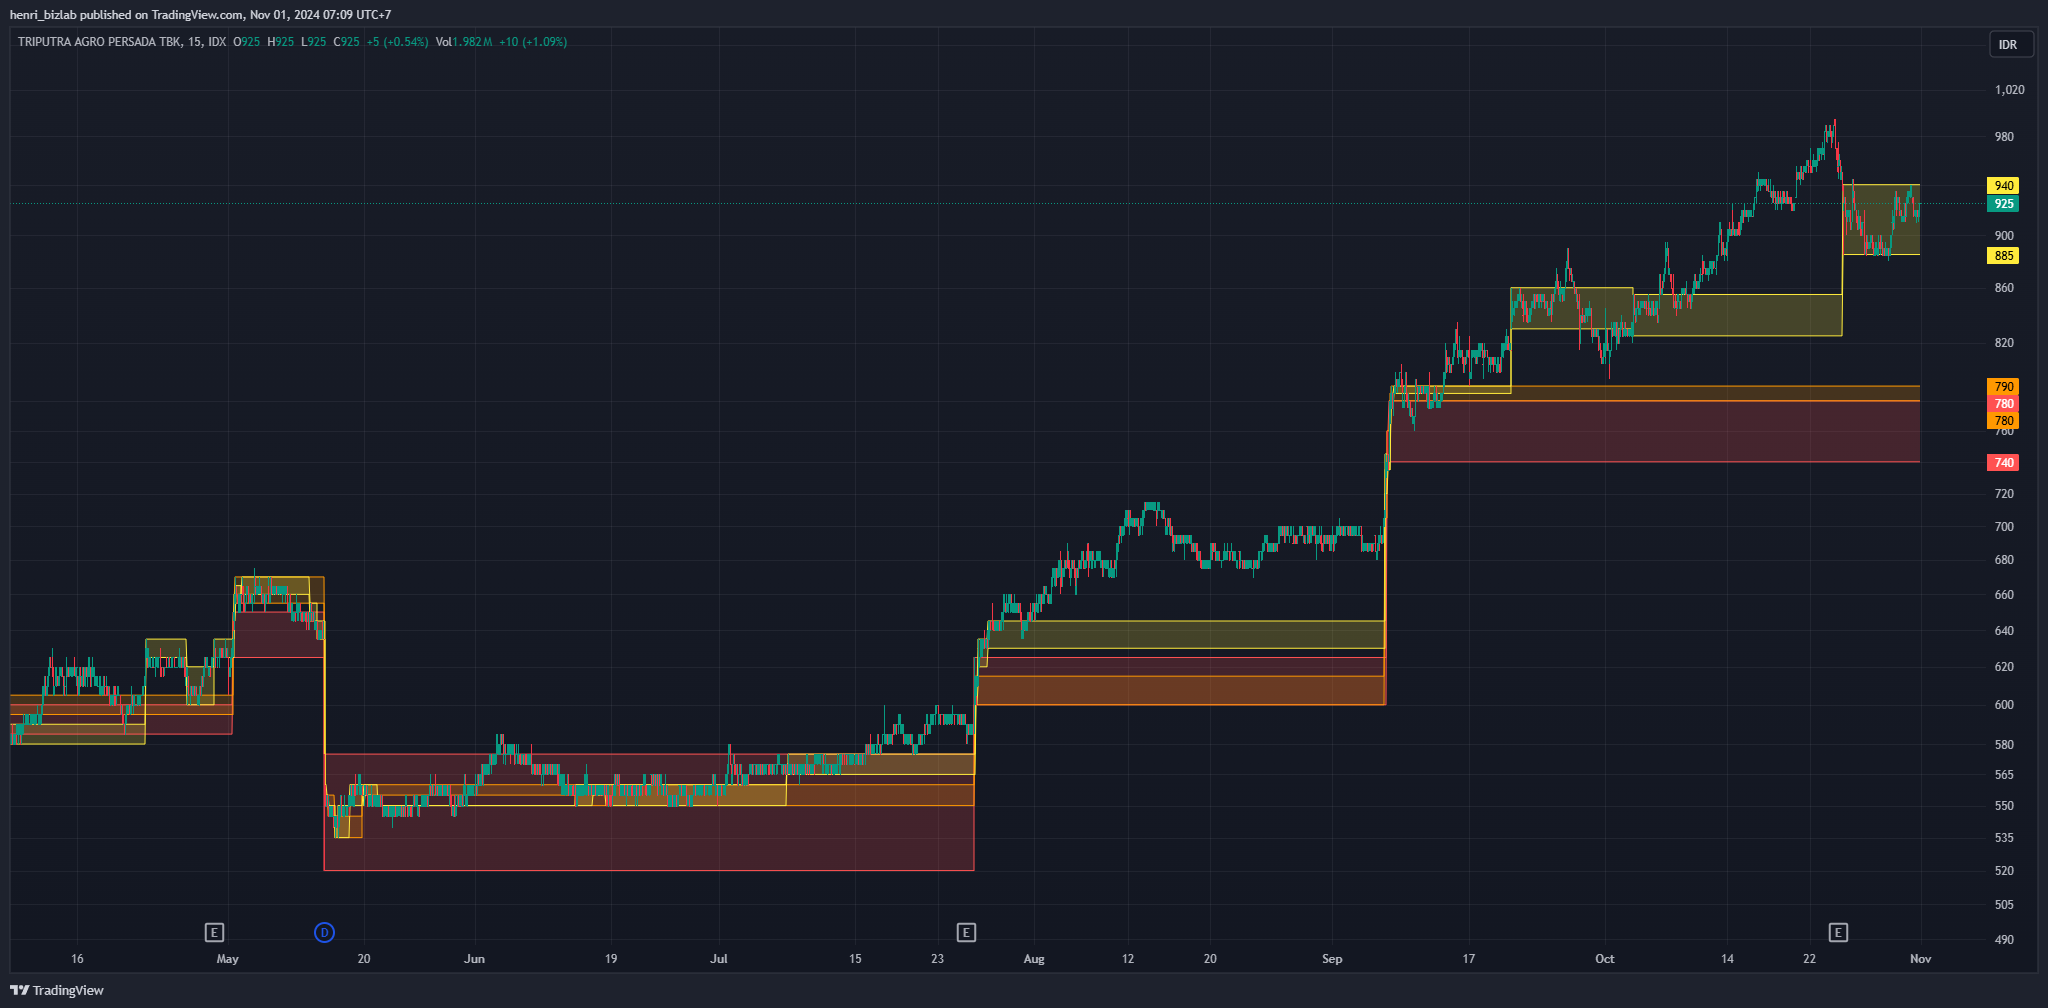Click the 520 price axis value

[x=2004, y=871]
